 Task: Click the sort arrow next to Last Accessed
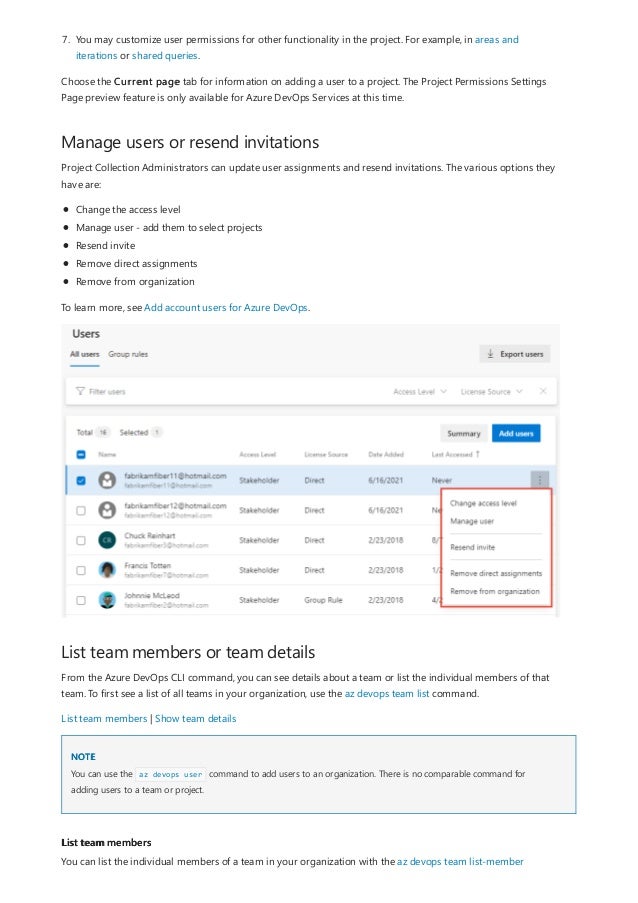coord(477,454)
